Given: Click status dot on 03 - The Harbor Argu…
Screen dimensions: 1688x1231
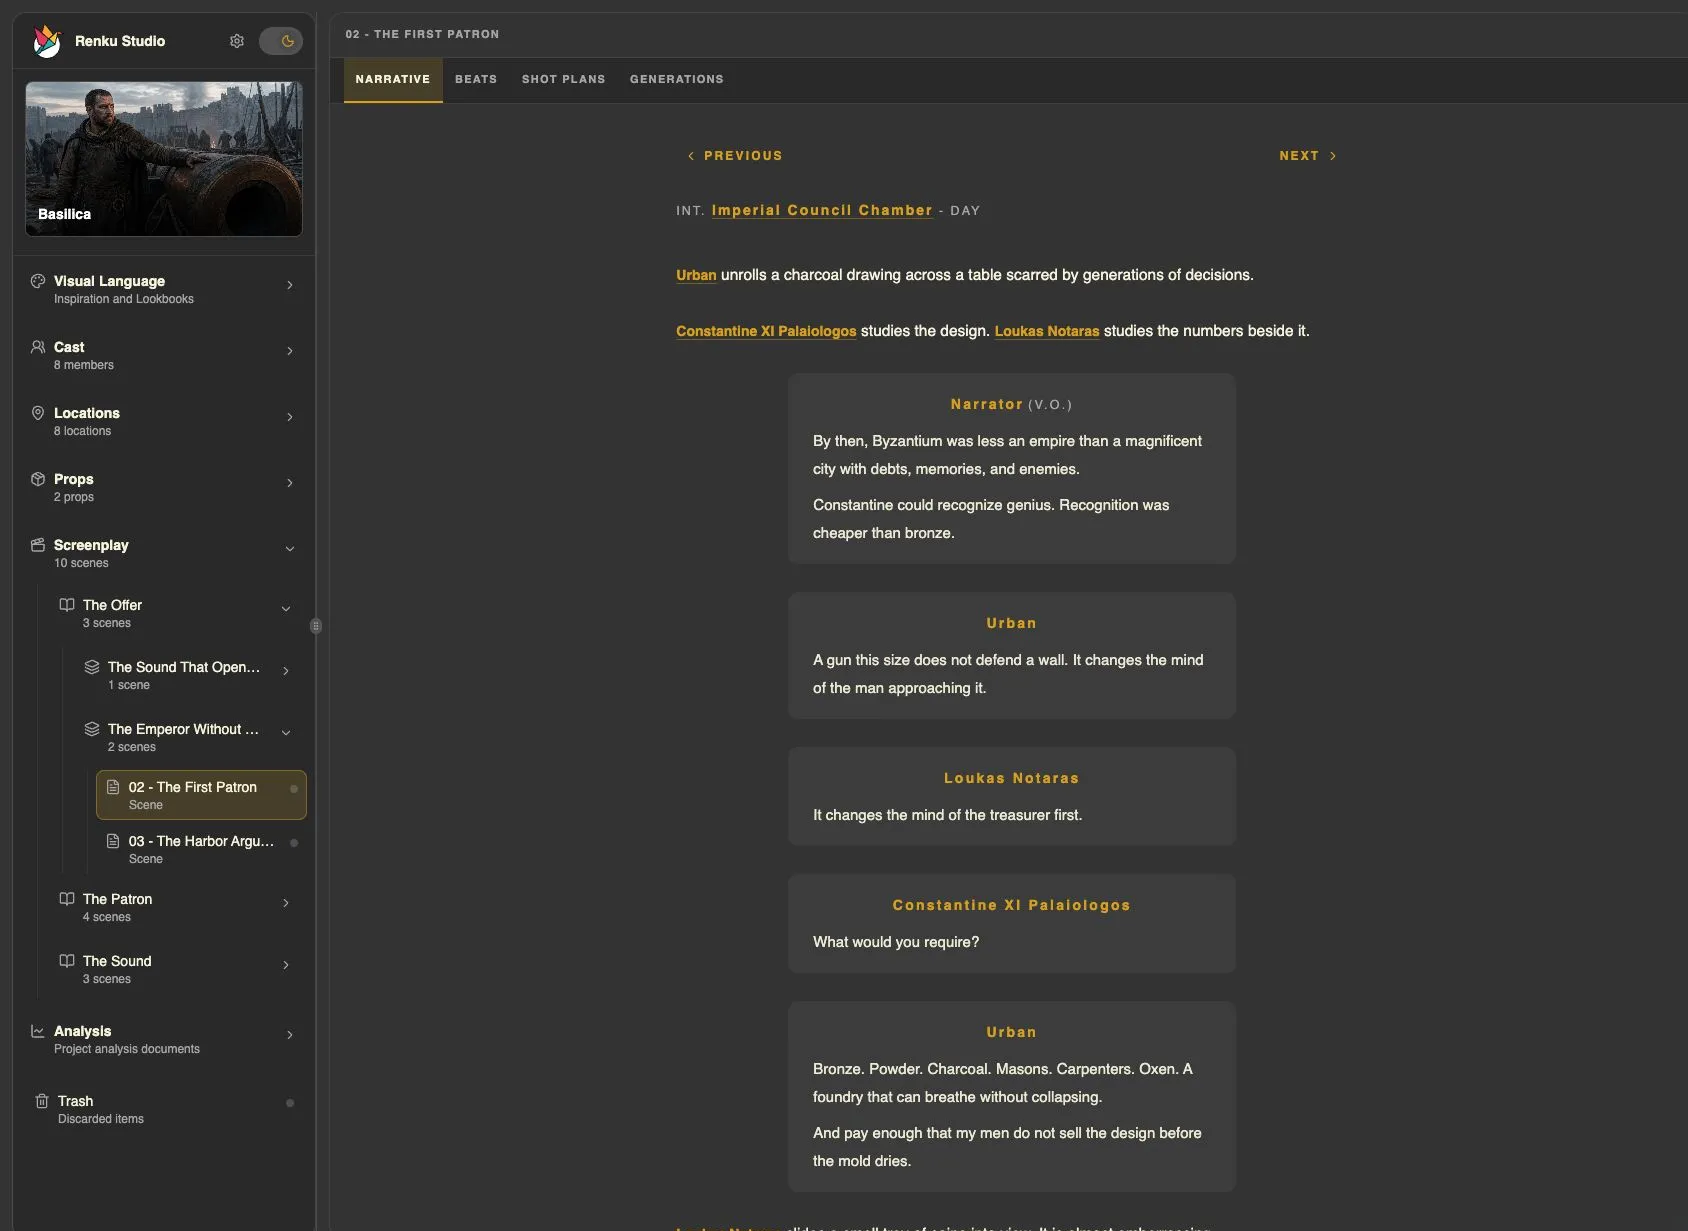Looking at the screenshot, I should point(294,843).
